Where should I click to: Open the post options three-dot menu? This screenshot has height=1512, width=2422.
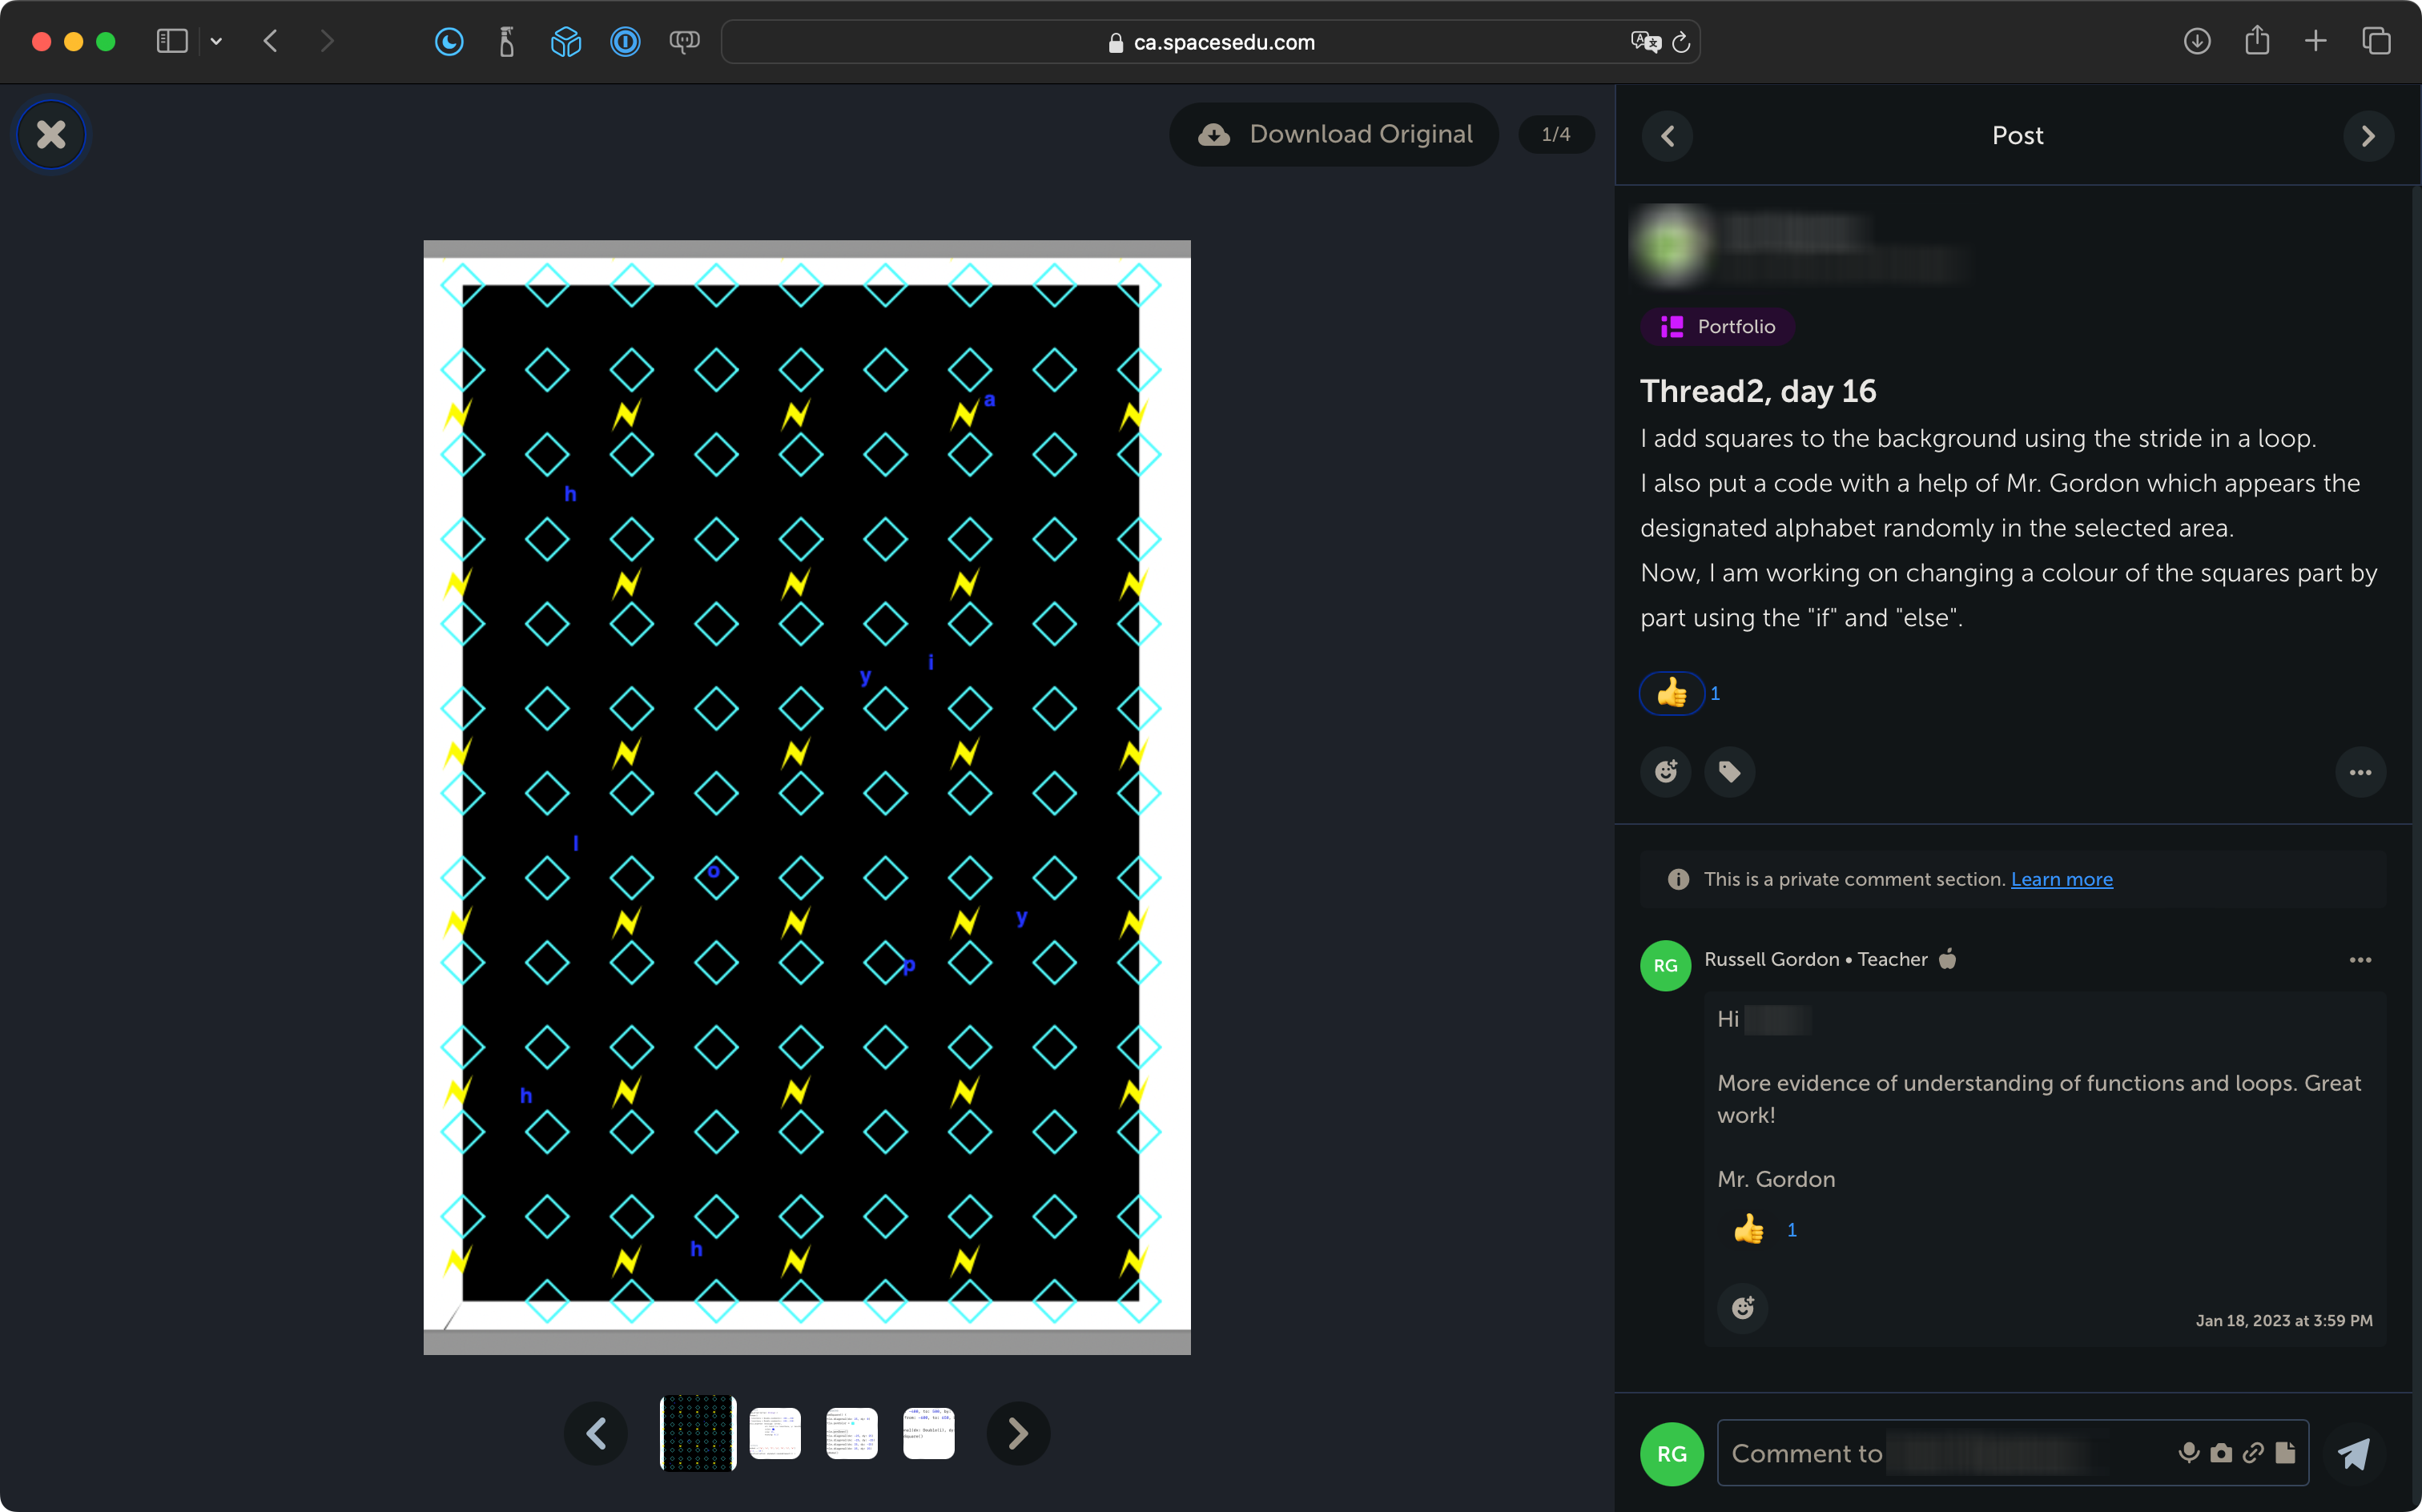pyautogui.click(x=2361, y=771)
